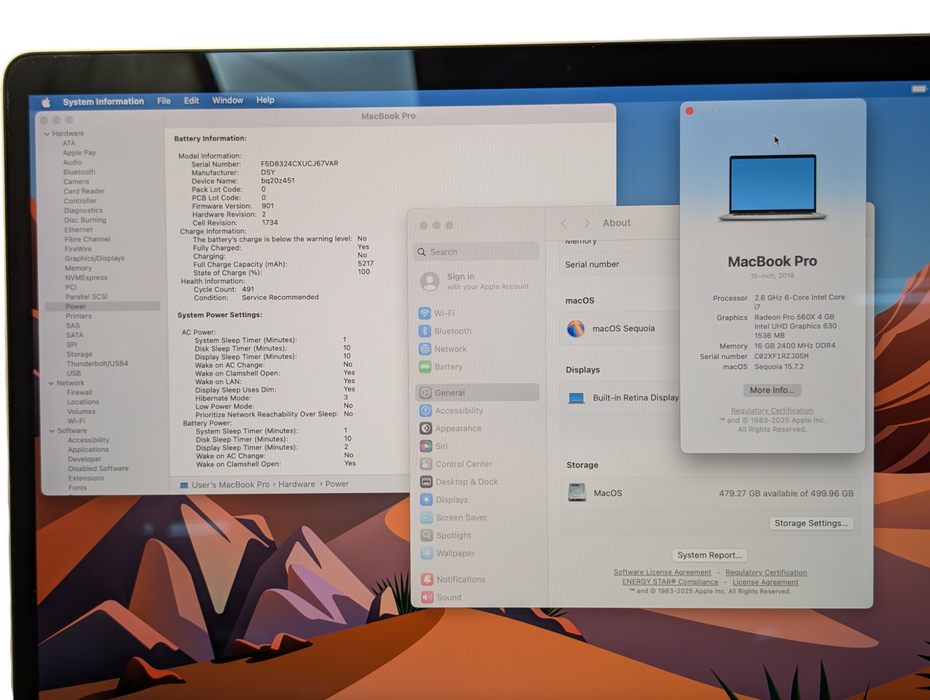The image size is (930, 700).
Task: Open Wi-Fi settings icon in sidebar
Action: (425, 313)
